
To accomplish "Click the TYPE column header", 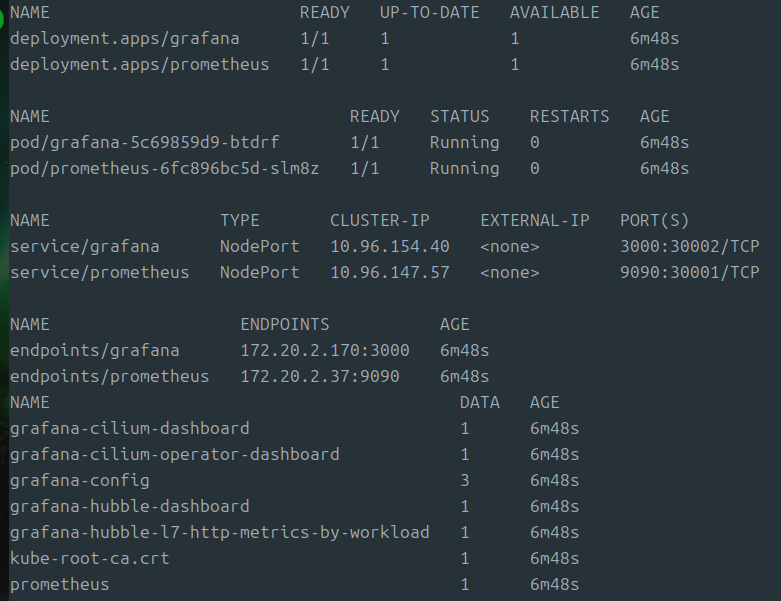I will click(240, 221).
